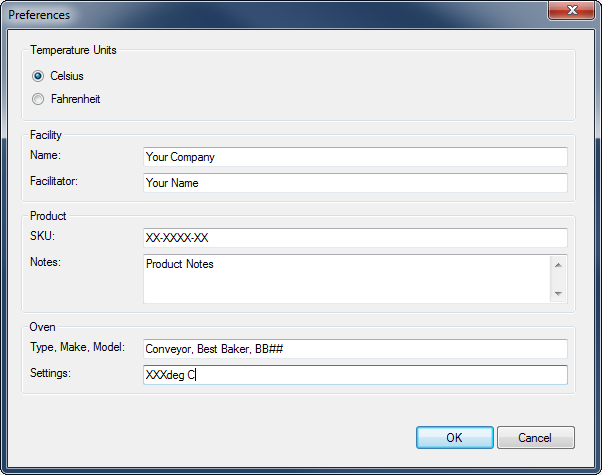
Task: Click into the SKU text box
Action: coord(355,238)
